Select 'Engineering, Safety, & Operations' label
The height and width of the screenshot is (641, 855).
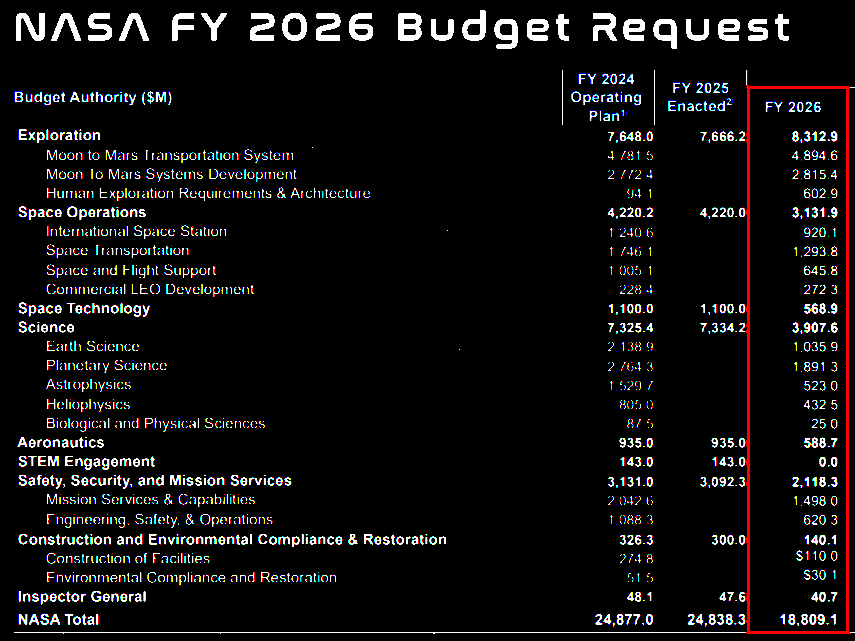(160, 519)
